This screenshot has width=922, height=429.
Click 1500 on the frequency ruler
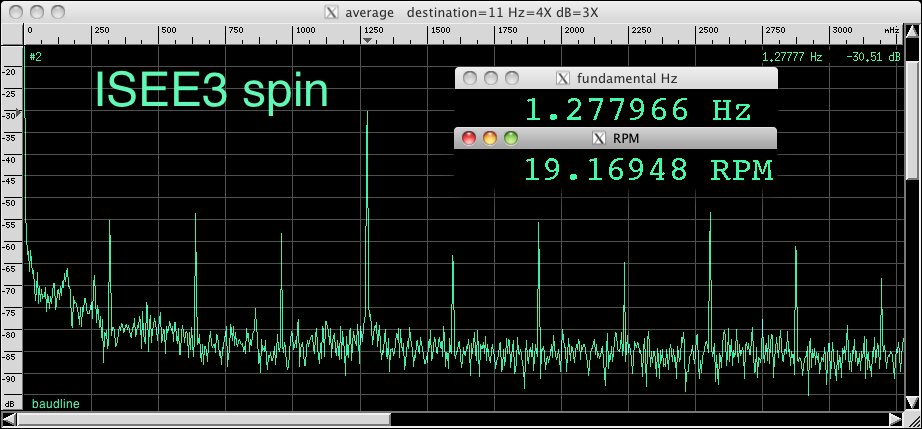(x=441, y=31)
